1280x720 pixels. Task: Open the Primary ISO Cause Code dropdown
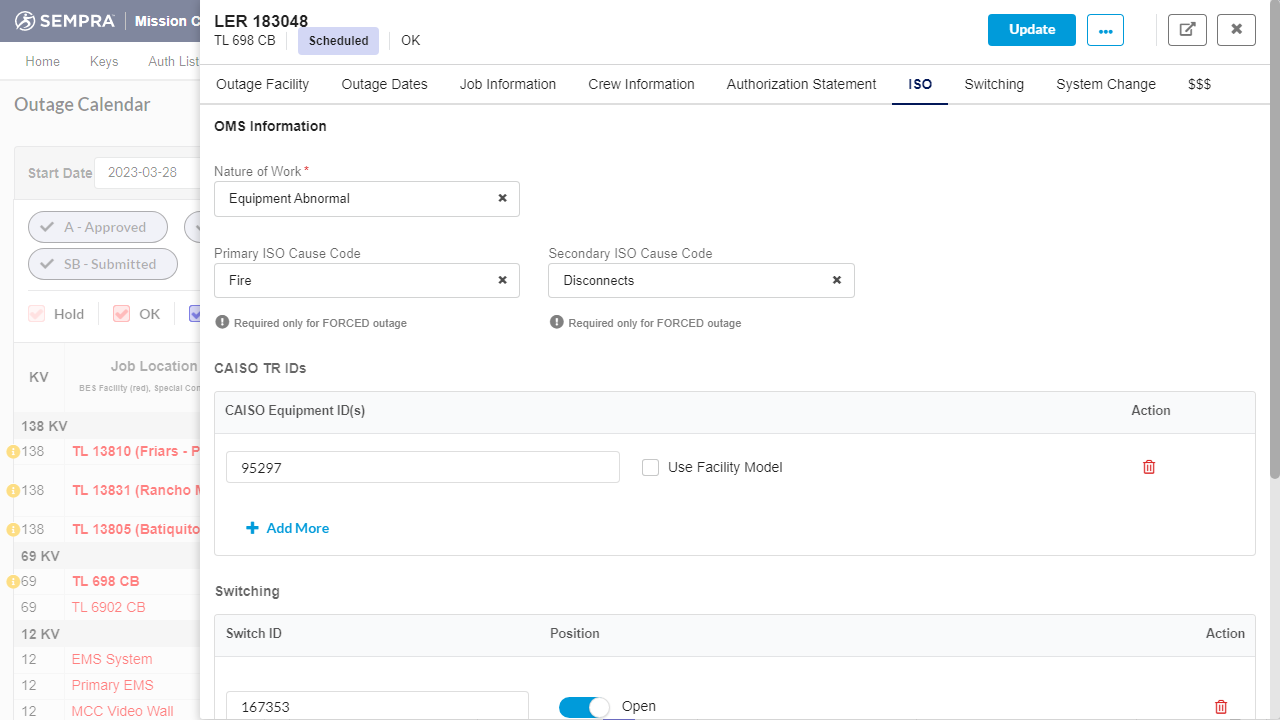[x=355, y=280]
